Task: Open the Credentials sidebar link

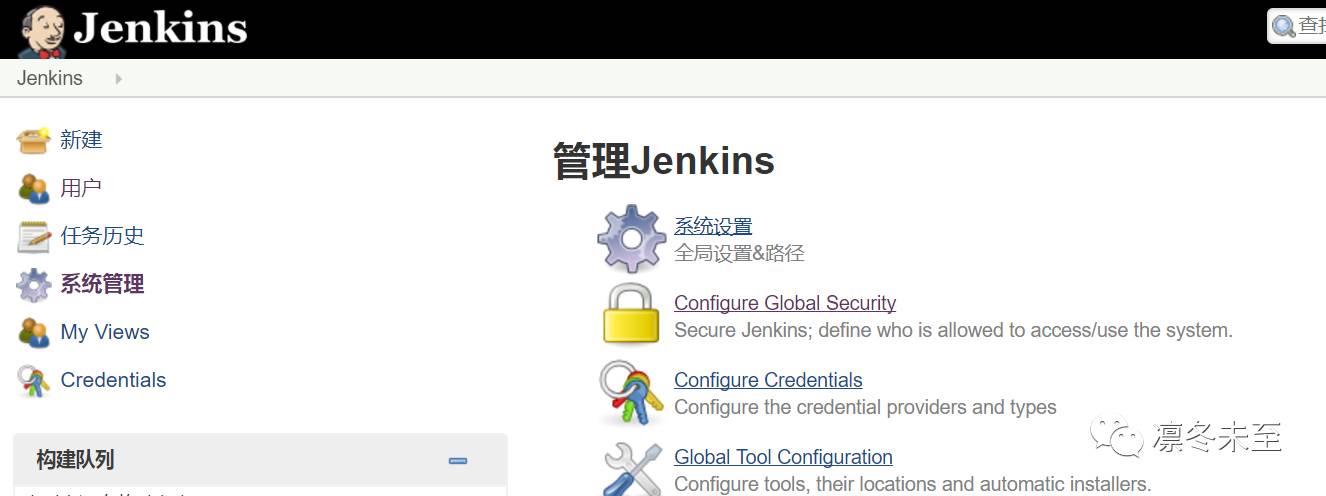Action: point(113,380)
